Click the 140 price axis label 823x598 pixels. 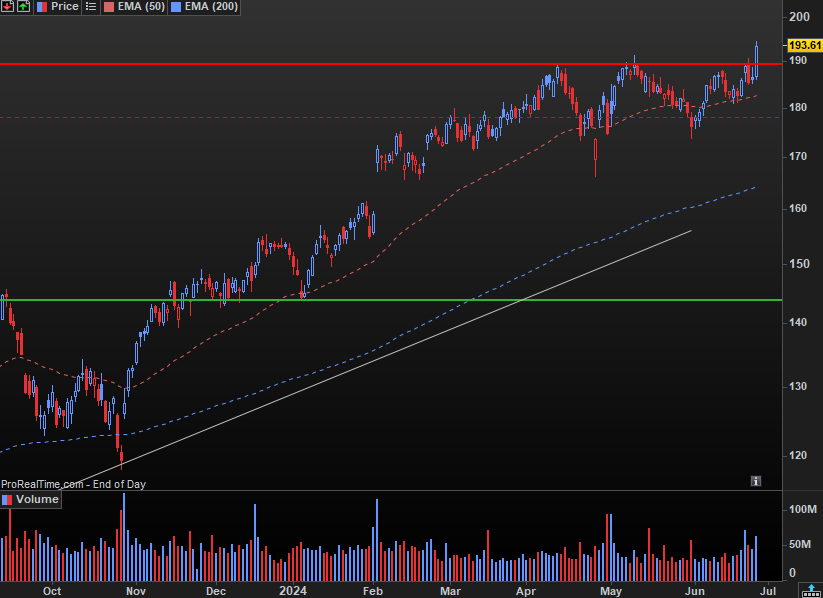click(798, 322)
